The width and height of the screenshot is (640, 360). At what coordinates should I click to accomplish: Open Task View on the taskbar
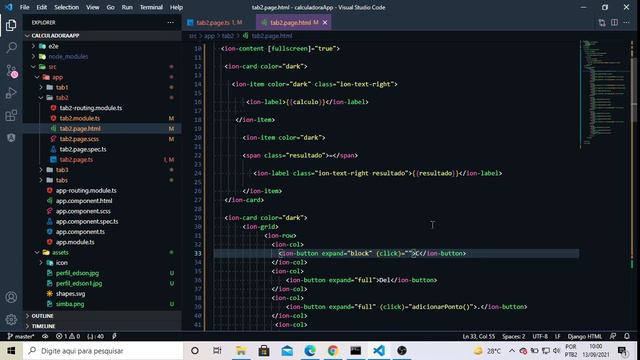click(217, 351)
